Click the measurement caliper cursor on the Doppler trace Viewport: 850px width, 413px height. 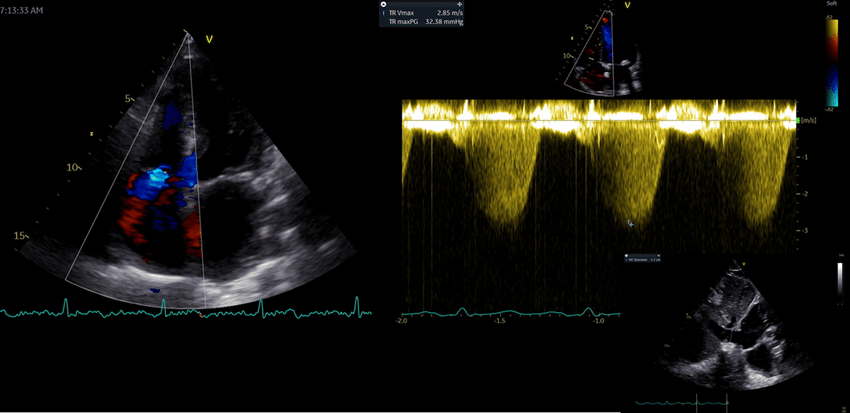pos(628,222)
